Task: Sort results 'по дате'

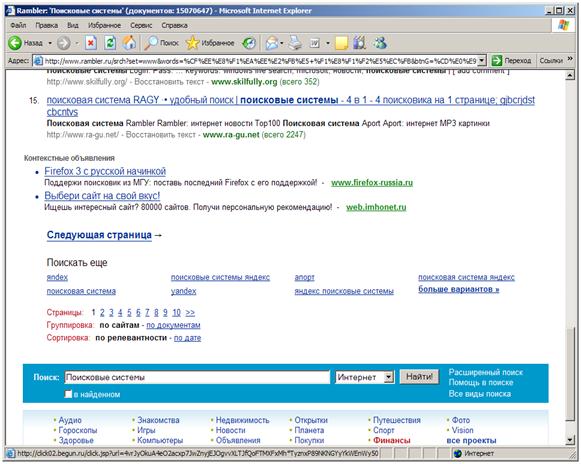Action: click(x=187, y=338)
